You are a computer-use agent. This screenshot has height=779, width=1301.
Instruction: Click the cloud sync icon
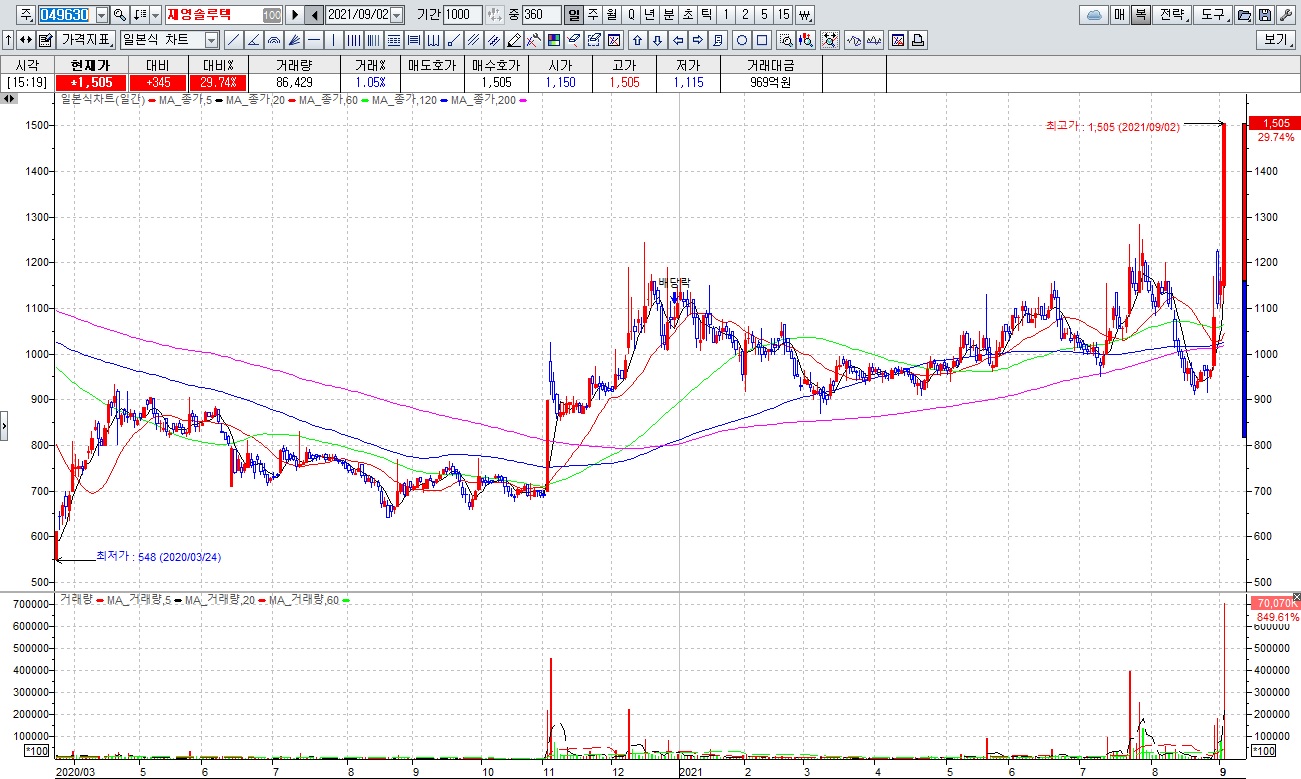click(1094, 15)
